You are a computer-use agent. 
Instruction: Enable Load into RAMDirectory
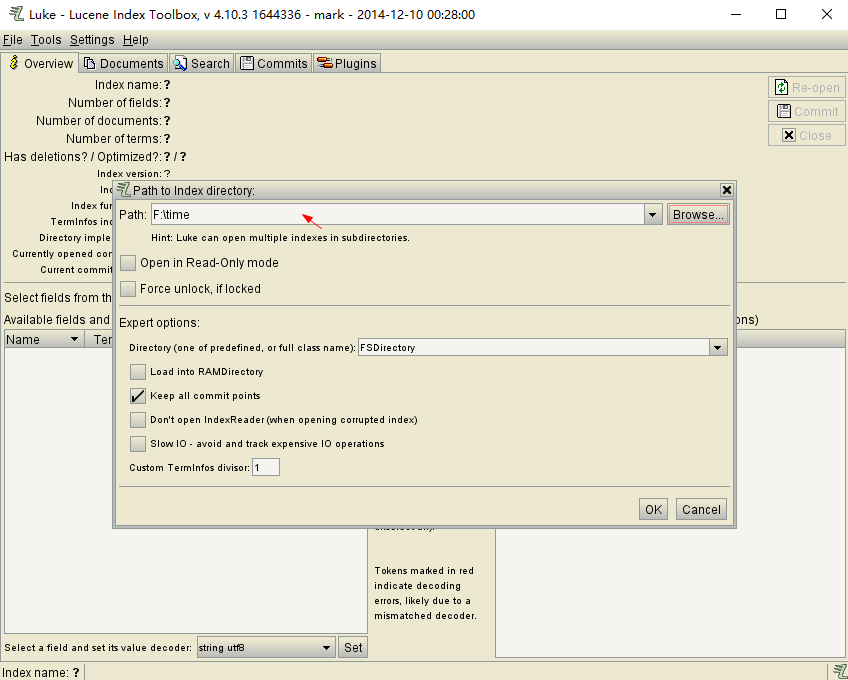pos(138,372)
